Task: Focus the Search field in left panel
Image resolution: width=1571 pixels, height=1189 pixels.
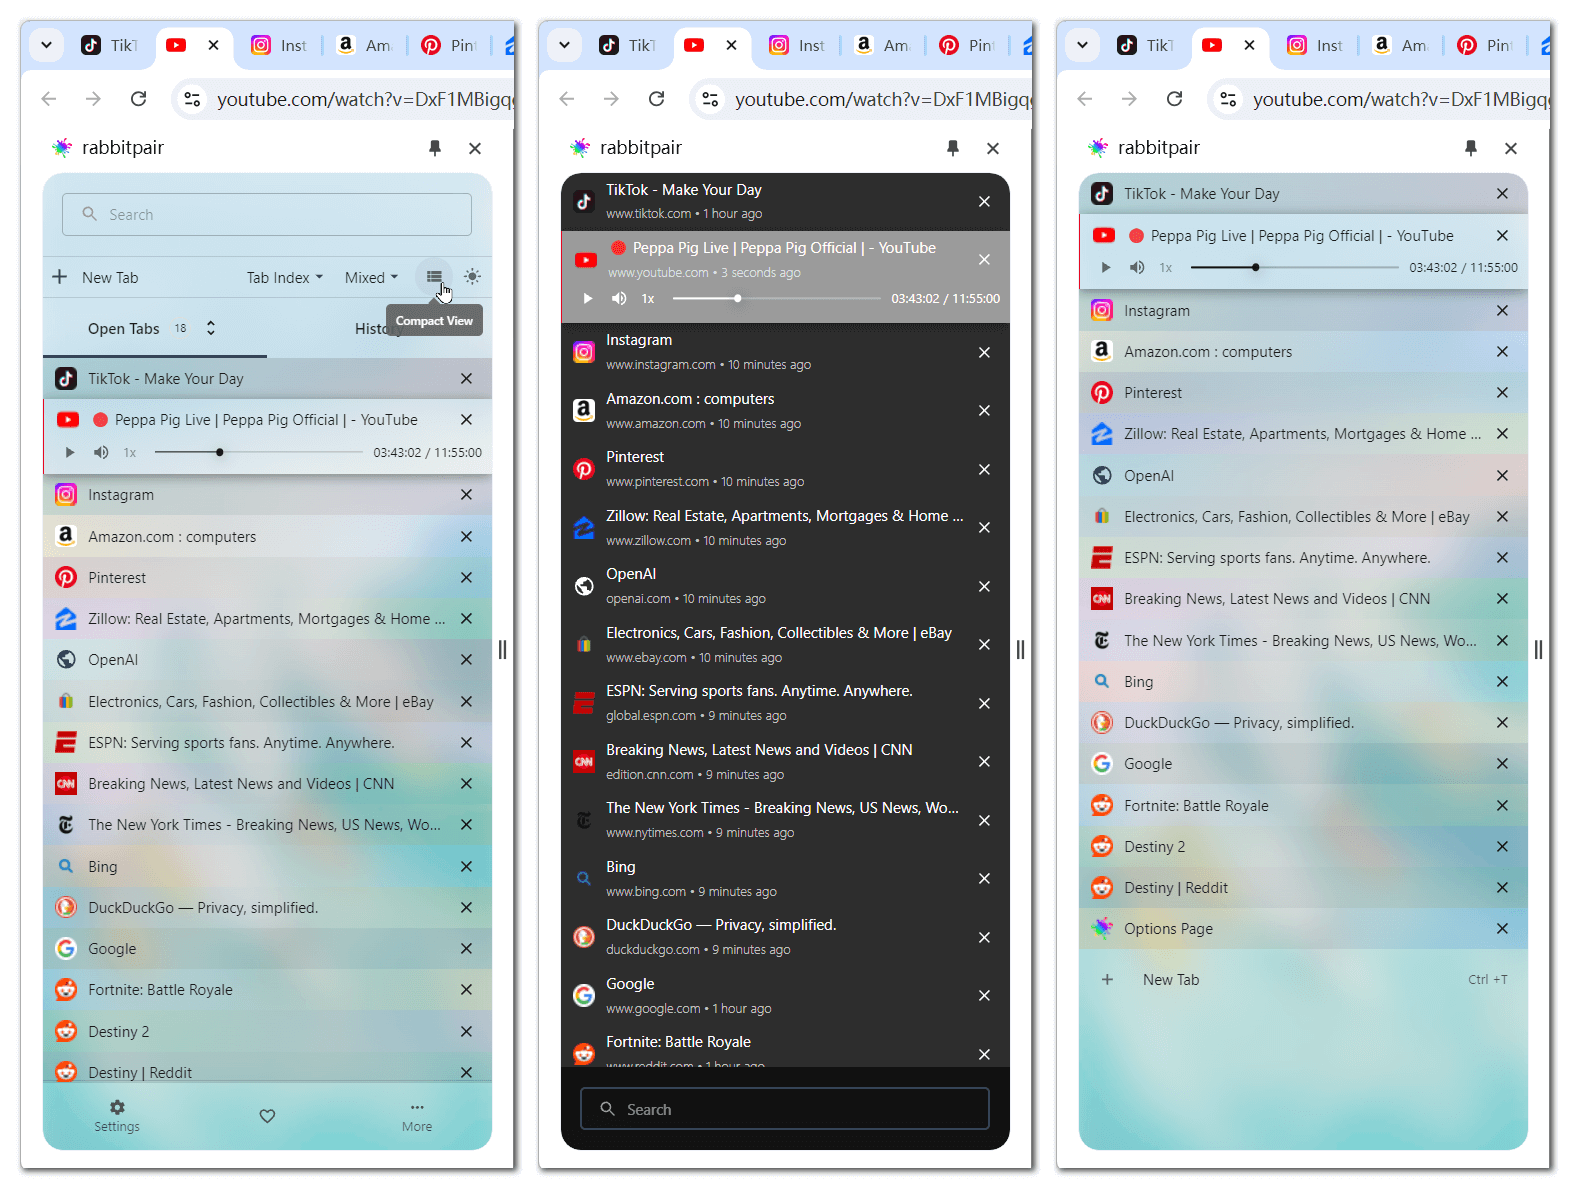Action: click(x=267, y=214)
